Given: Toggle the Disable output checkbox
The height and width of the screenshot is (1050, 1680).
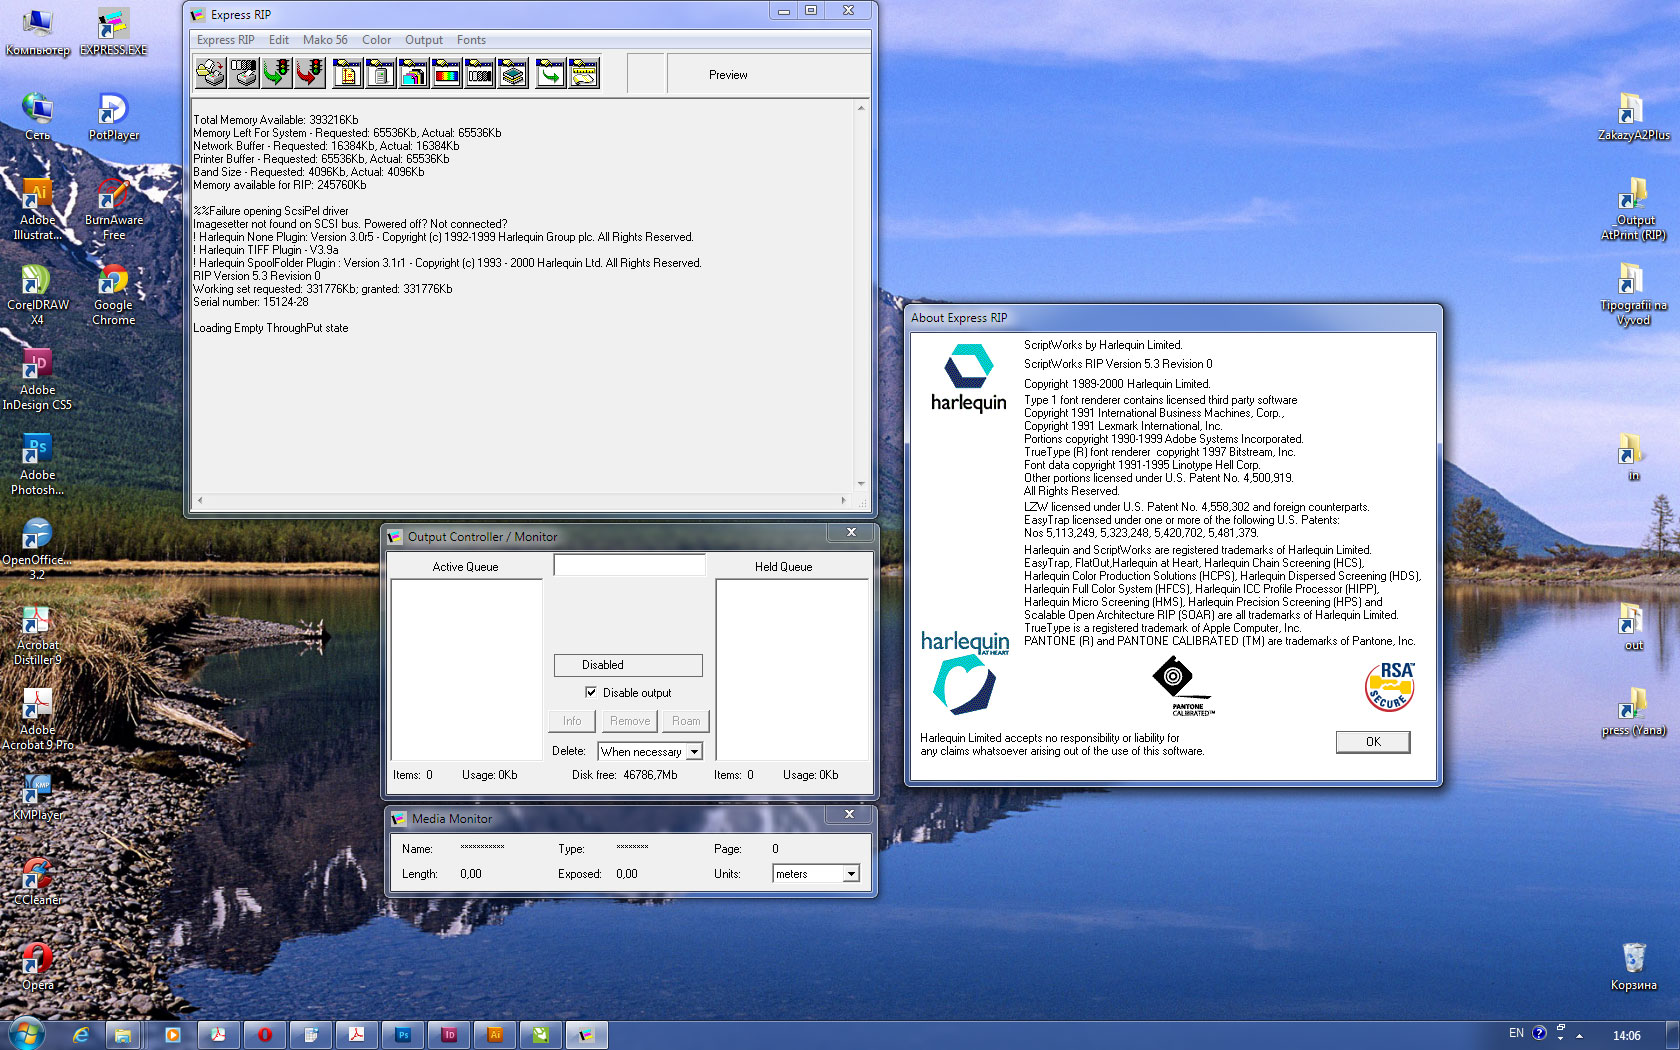Looking at the screenshot, I should pos(591,692).
